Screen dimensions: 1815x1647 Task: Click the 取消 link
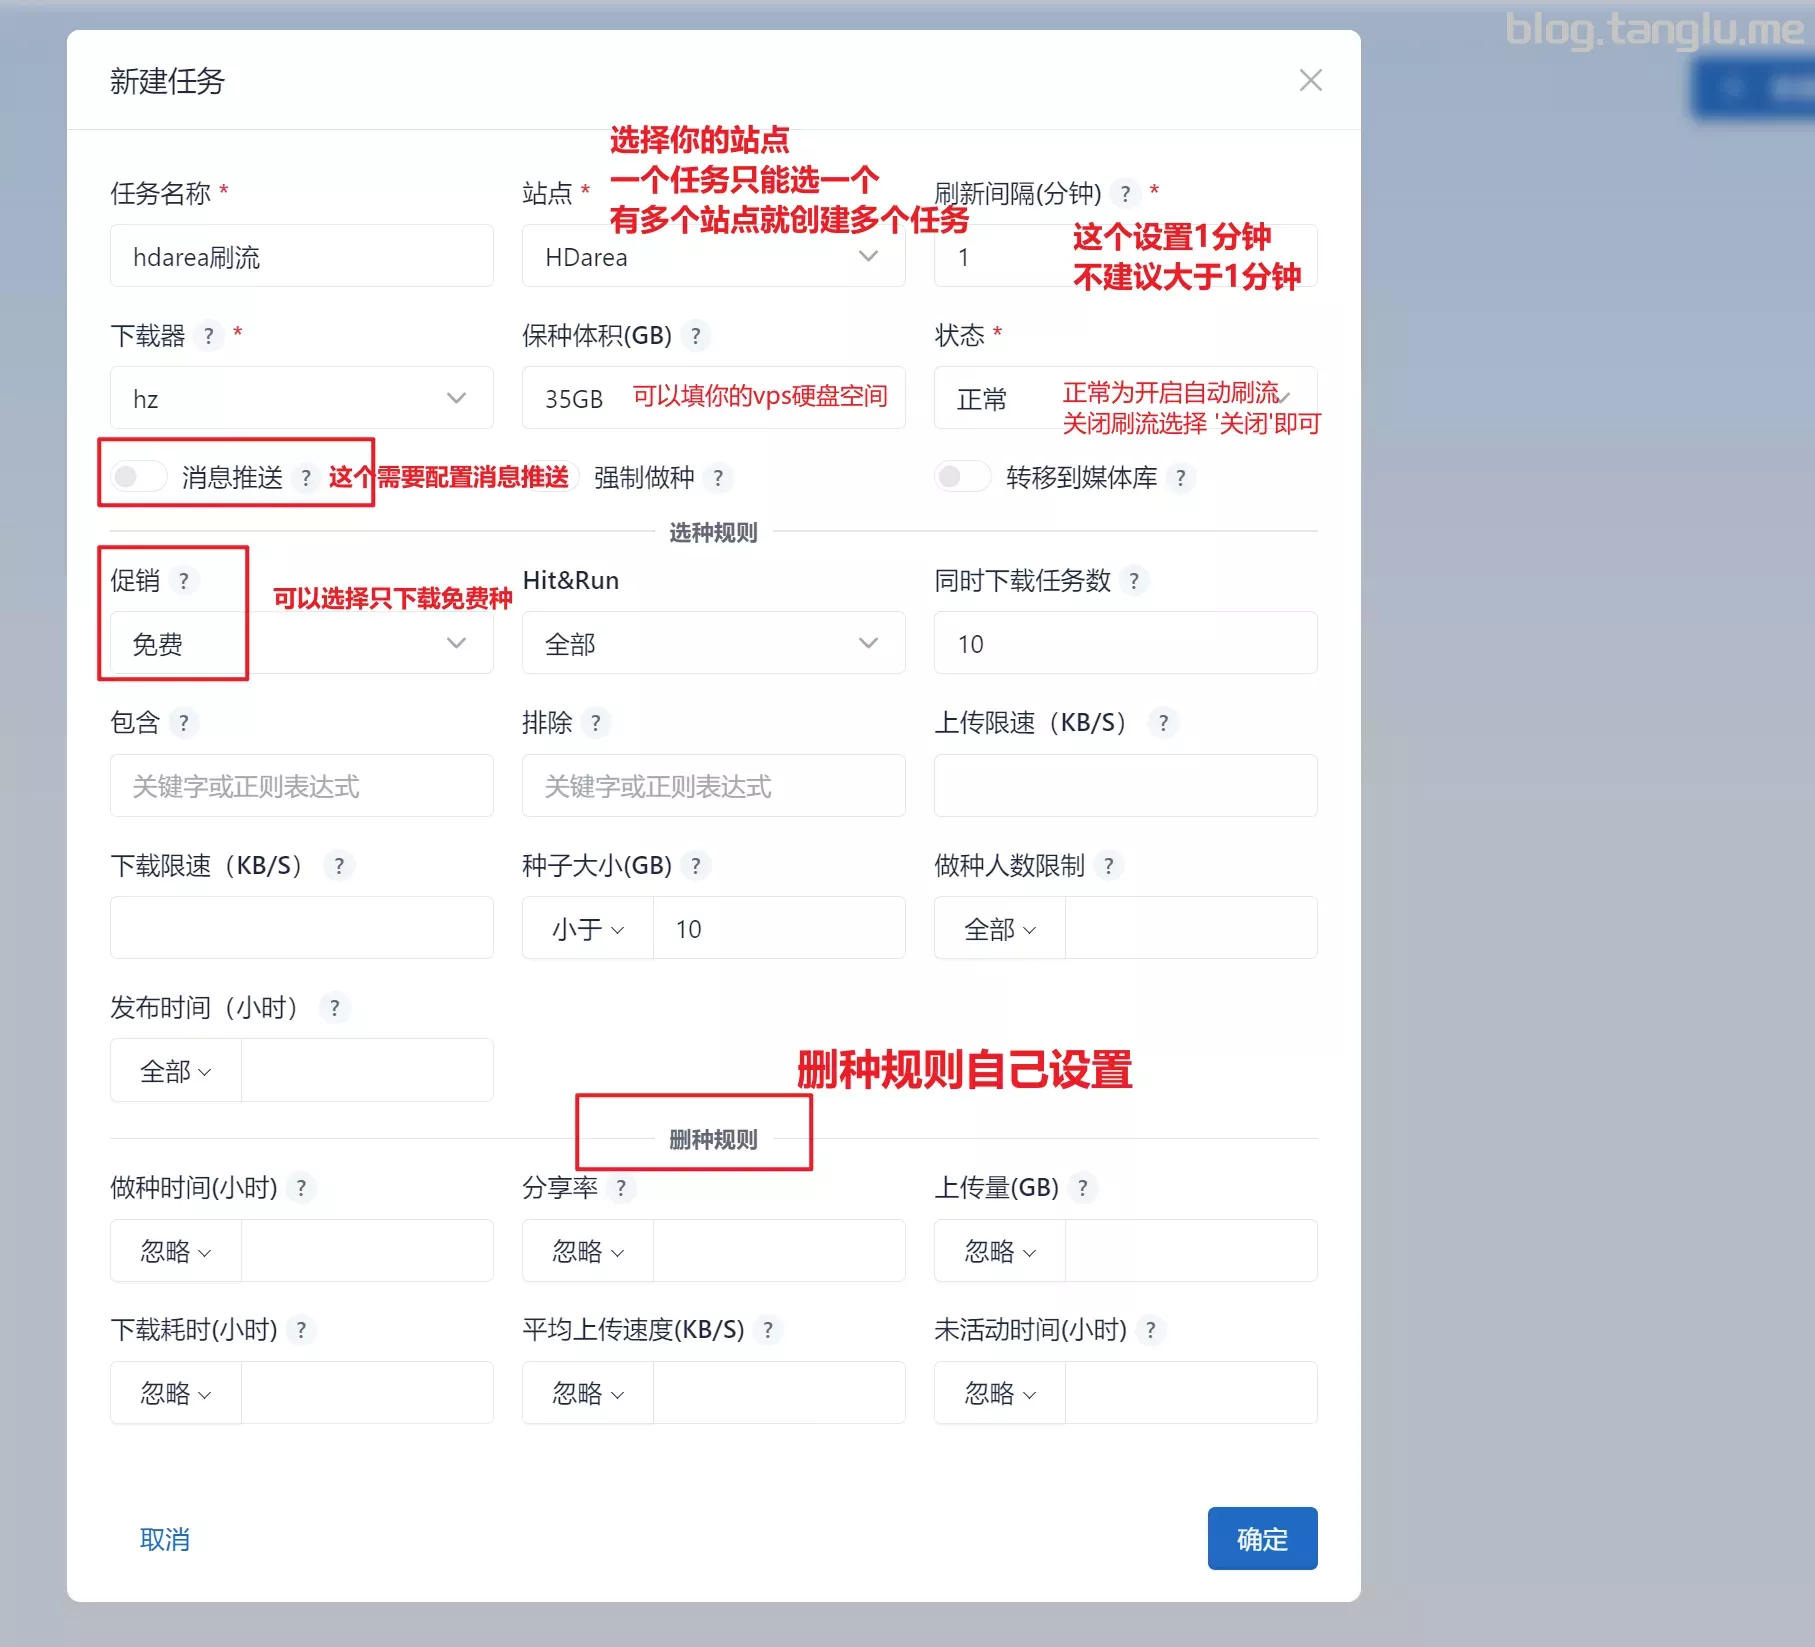pos(165,1539)
